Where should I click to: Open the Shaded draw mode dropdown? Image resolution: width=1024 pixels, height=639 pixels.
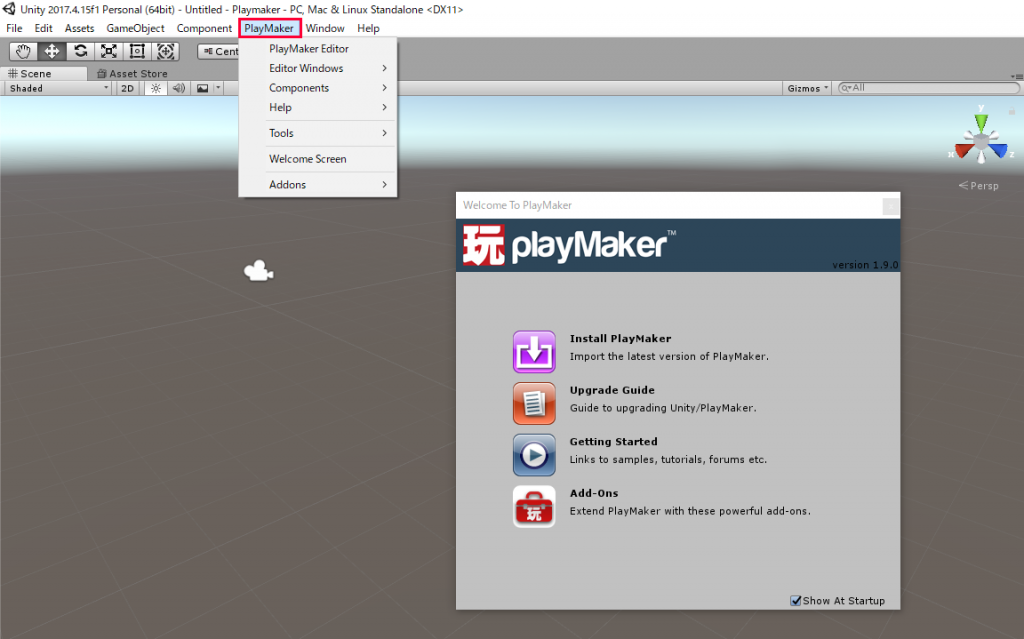click(x=55, y=88)
